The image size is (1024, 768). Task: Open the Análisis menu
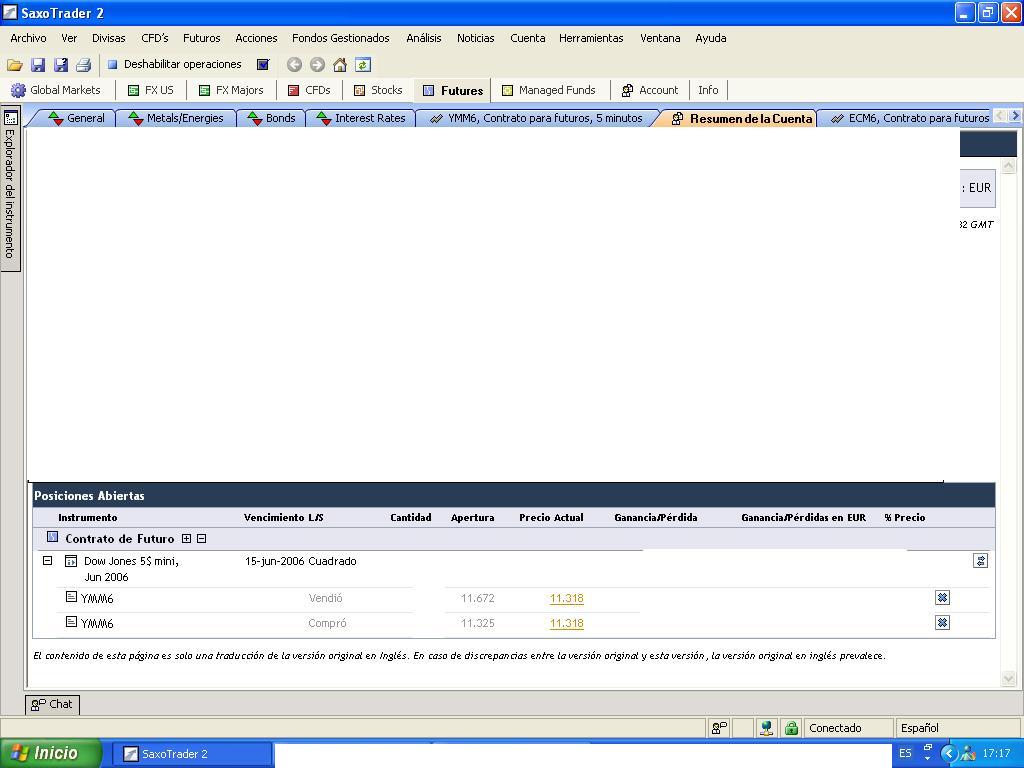[424, 38]
